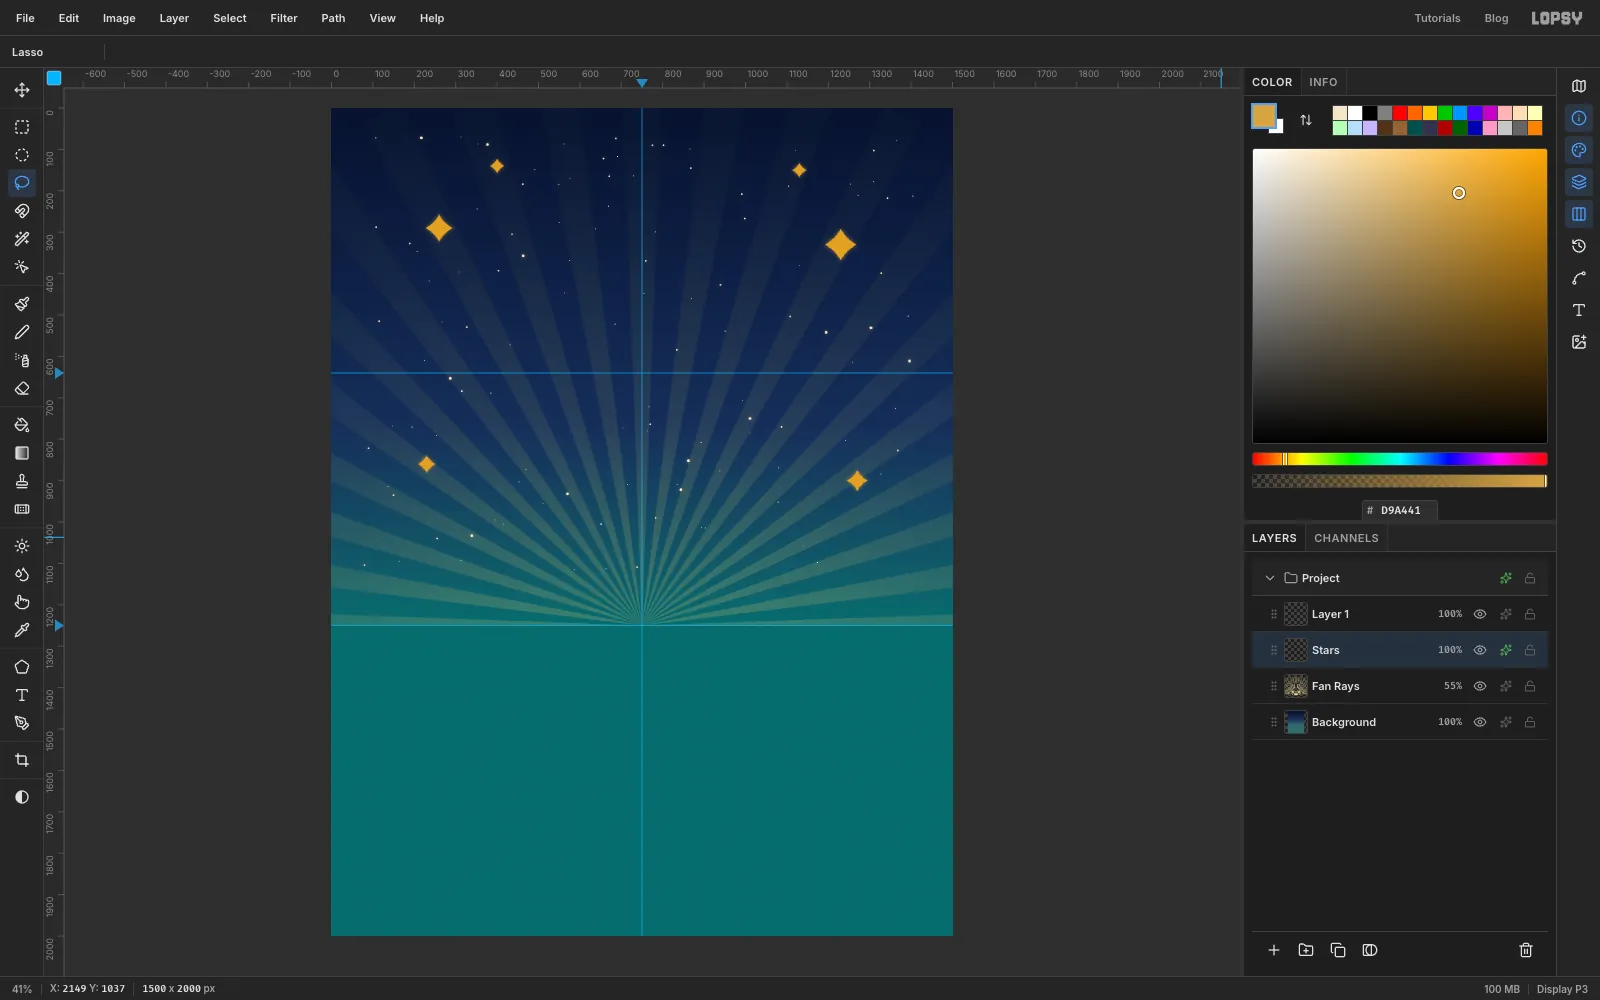Open the Tutorials link
The width and height of the screenshot is (1600, 1000).
pos(1437,18)
